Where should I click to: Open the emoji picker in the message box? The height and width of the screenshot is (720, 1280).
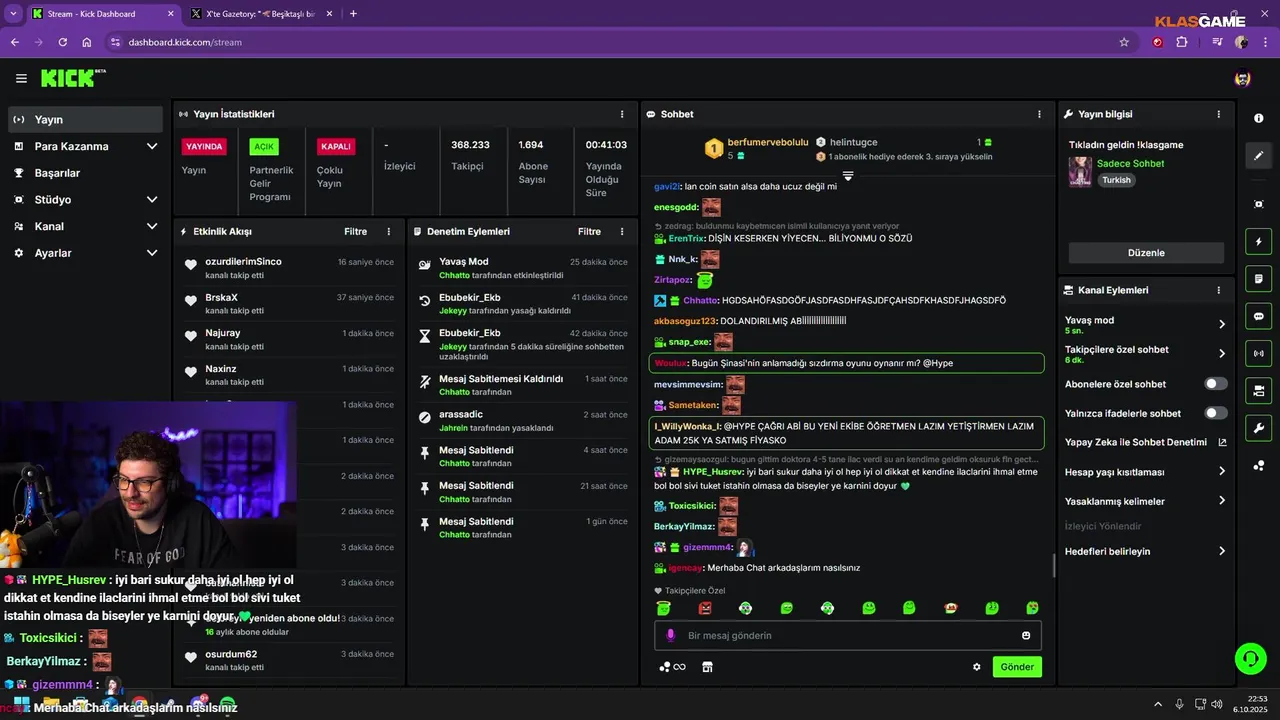coord(1026,636)
